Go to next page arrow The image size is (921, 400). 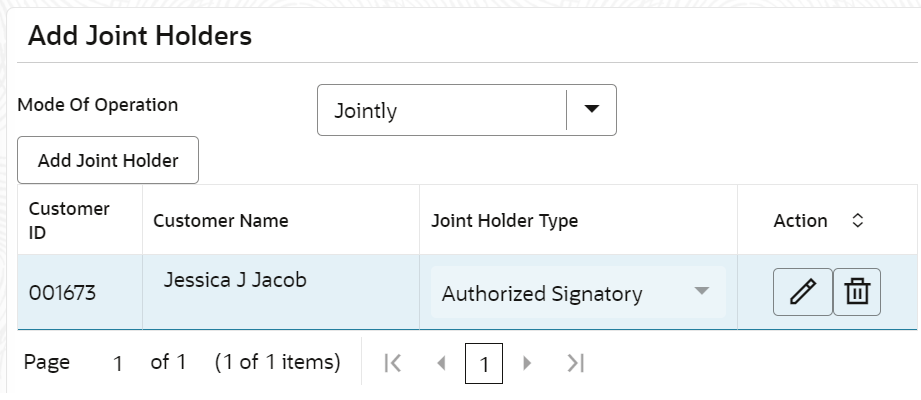pyautogui.click(x=527, y=363)
